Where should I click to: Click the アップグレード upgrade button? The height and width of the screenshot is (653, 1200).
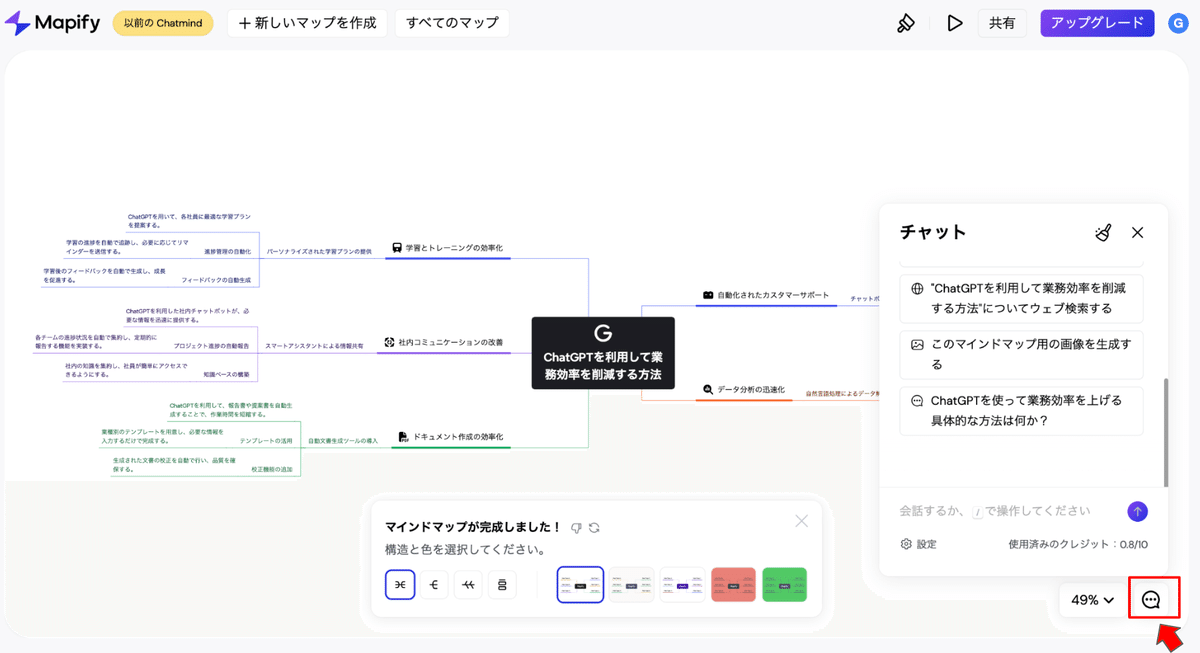(x=1097, y=22)
